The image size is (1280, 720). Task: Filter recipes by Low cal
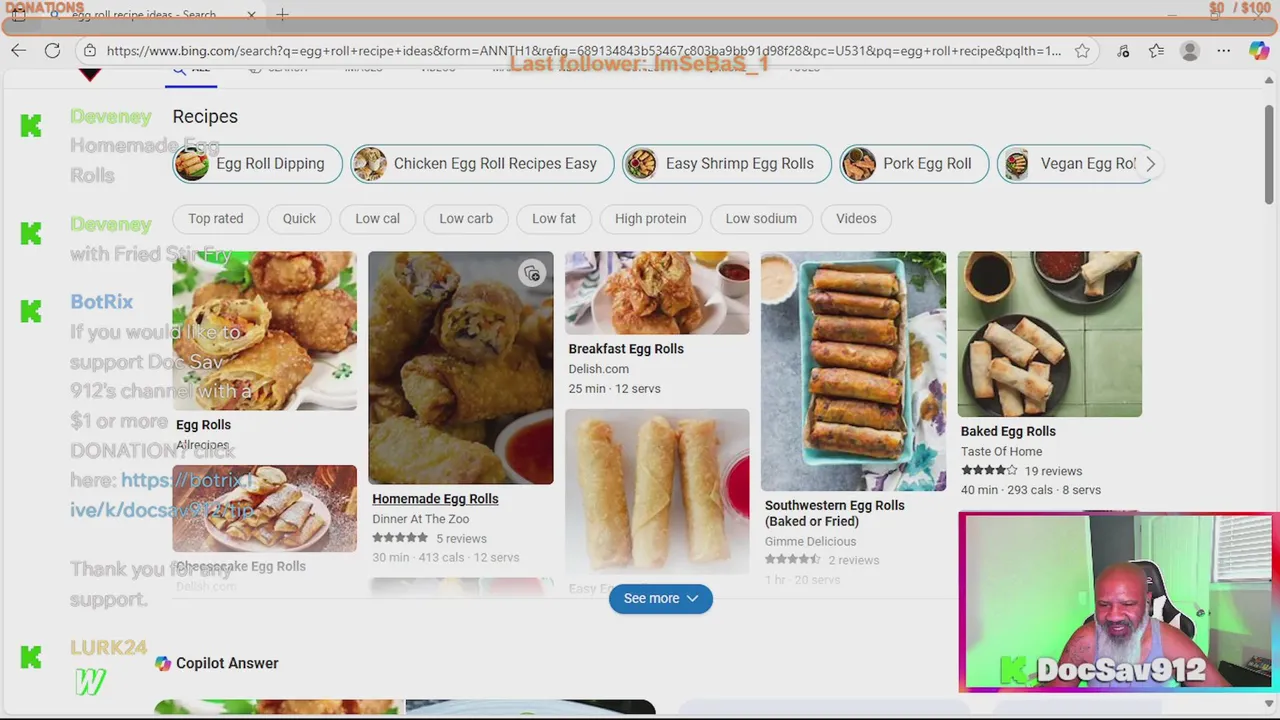tap(377, 218)
